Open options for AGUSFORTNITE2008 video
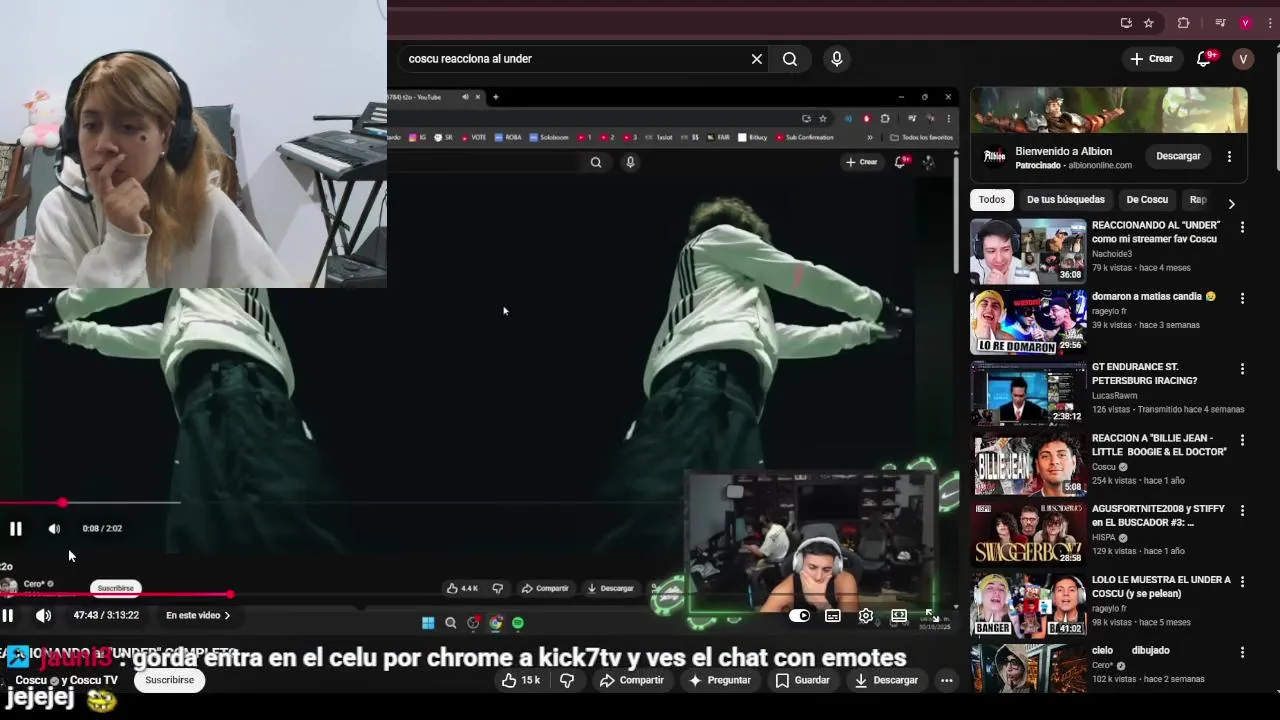The height and width of the screenshot is (720, 1280). click(x=1242, y=511)
